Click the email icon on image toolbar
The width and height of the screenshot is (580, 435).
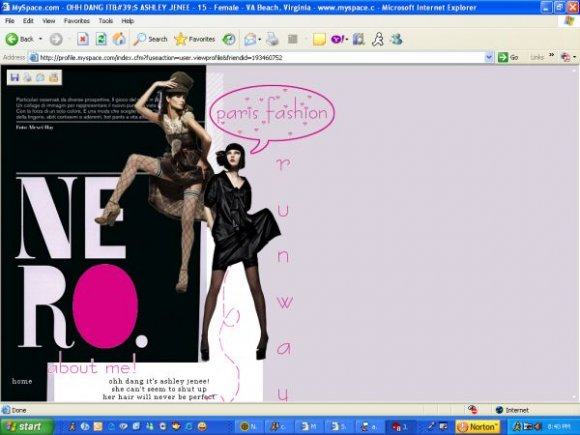tap(40, 77)
